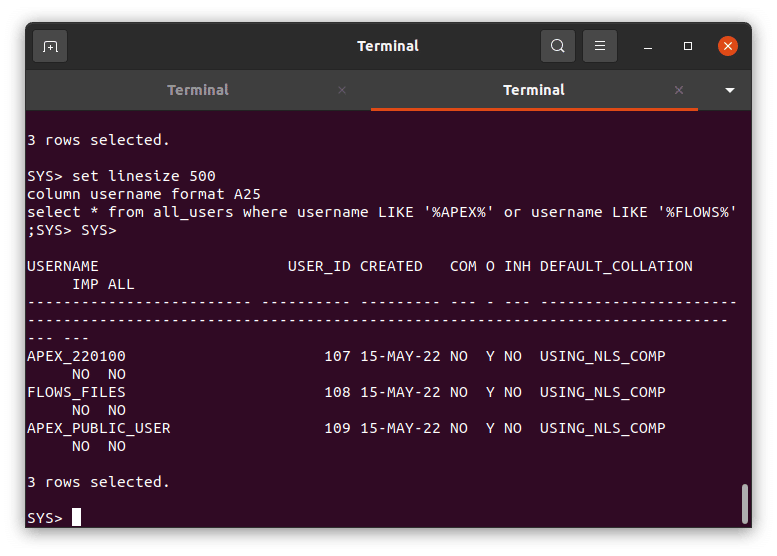
Task: Click the APEX_220100 username in results
Action: pyautogui.click(x=76, y=356)
